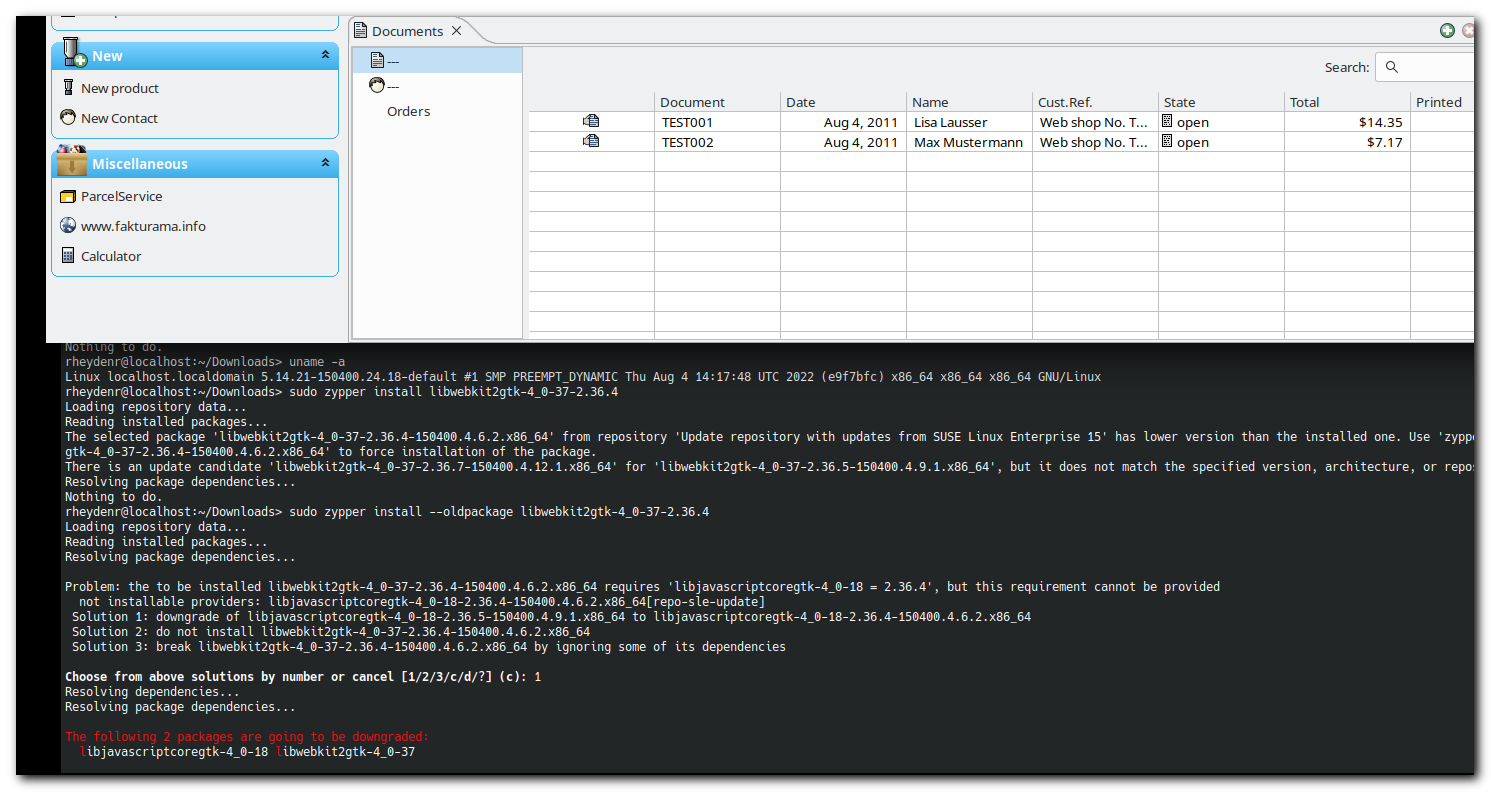Screen dimensions: 1491x792
Task: Collapse the Miscellaneous section
Action: click(325, 163)
